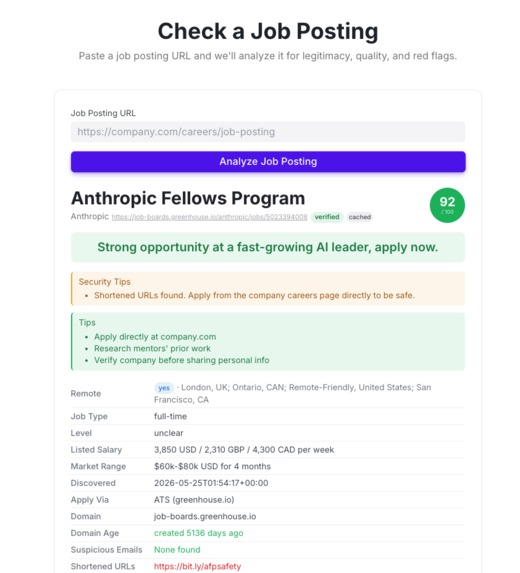Open the greenhouse.io job posting link
The image size is (520, 573).
click(x=209, y=217)
